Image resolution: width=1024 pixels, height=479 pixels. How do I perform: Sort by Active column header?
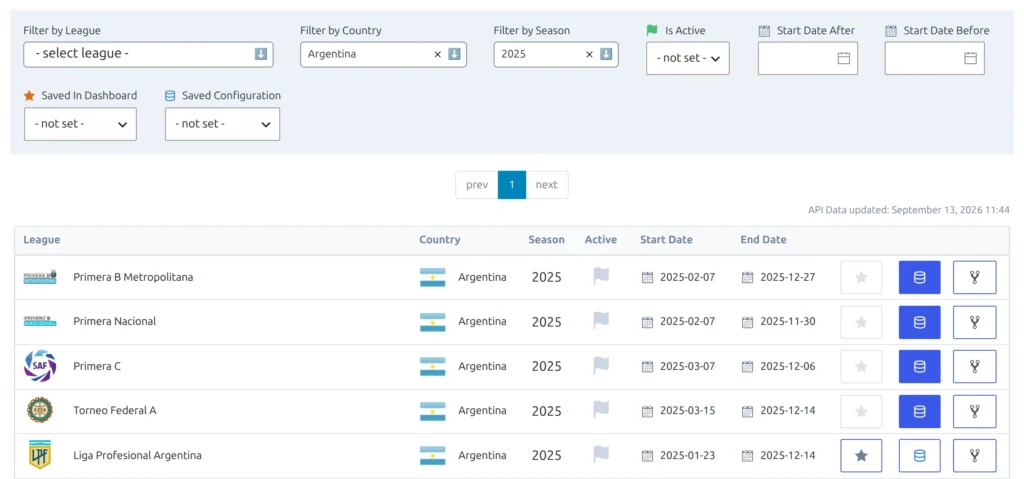tap(601, 240)
